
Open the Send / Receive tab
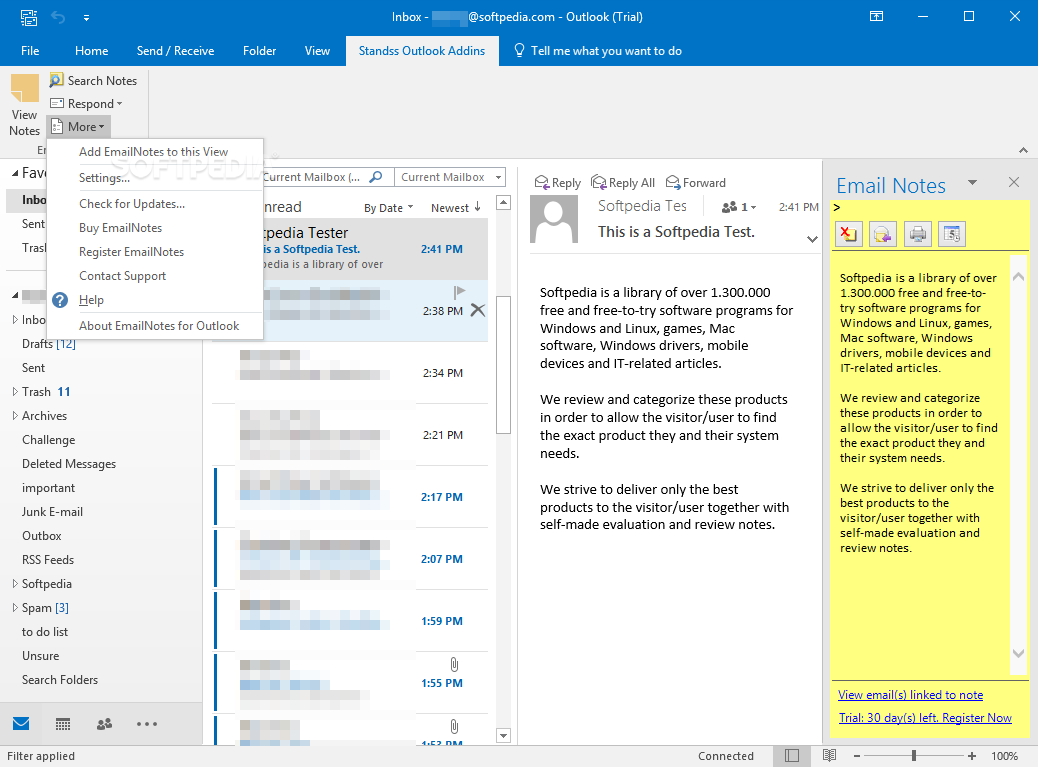pyautogui.click(x=175, y=51)
